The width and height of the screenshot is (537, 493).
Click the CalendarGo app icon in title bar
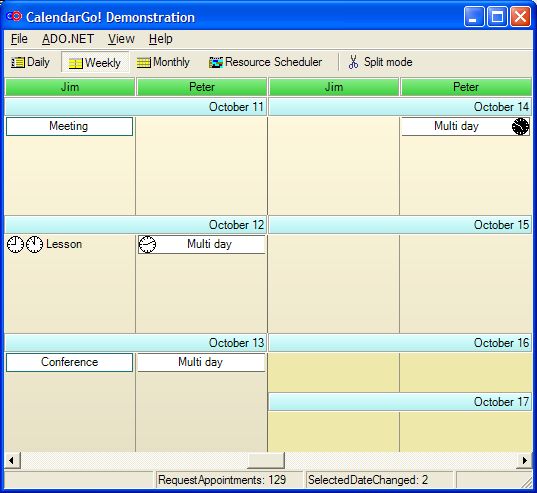point(14,16)
